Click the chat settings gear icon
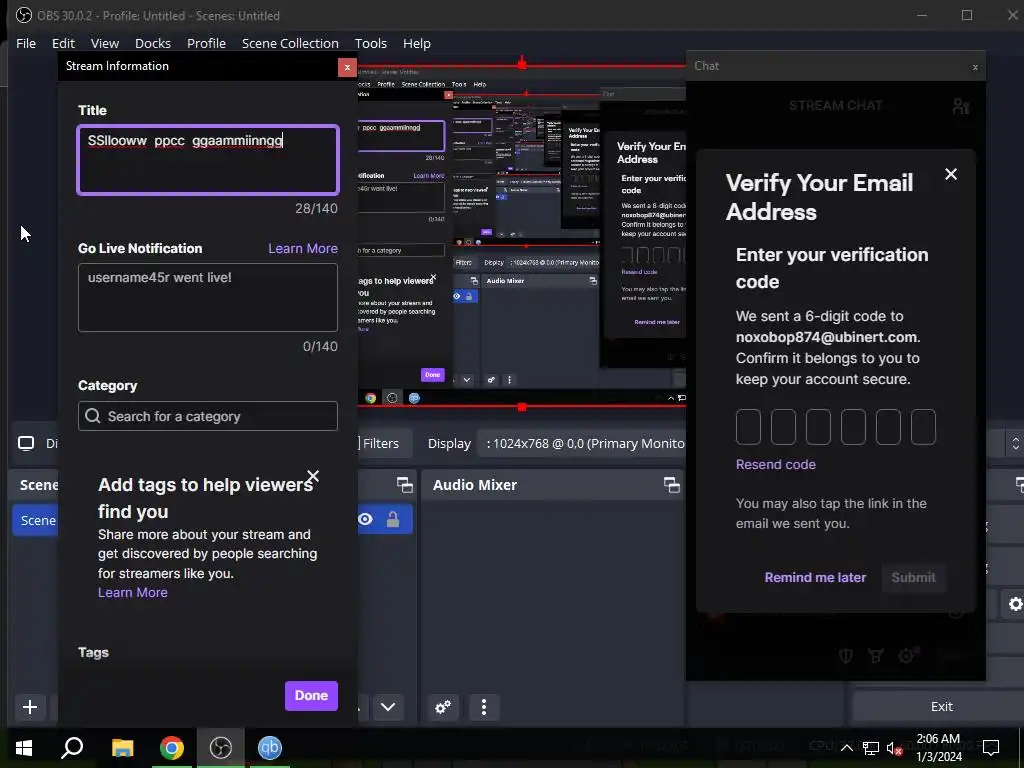 (907, 655)
